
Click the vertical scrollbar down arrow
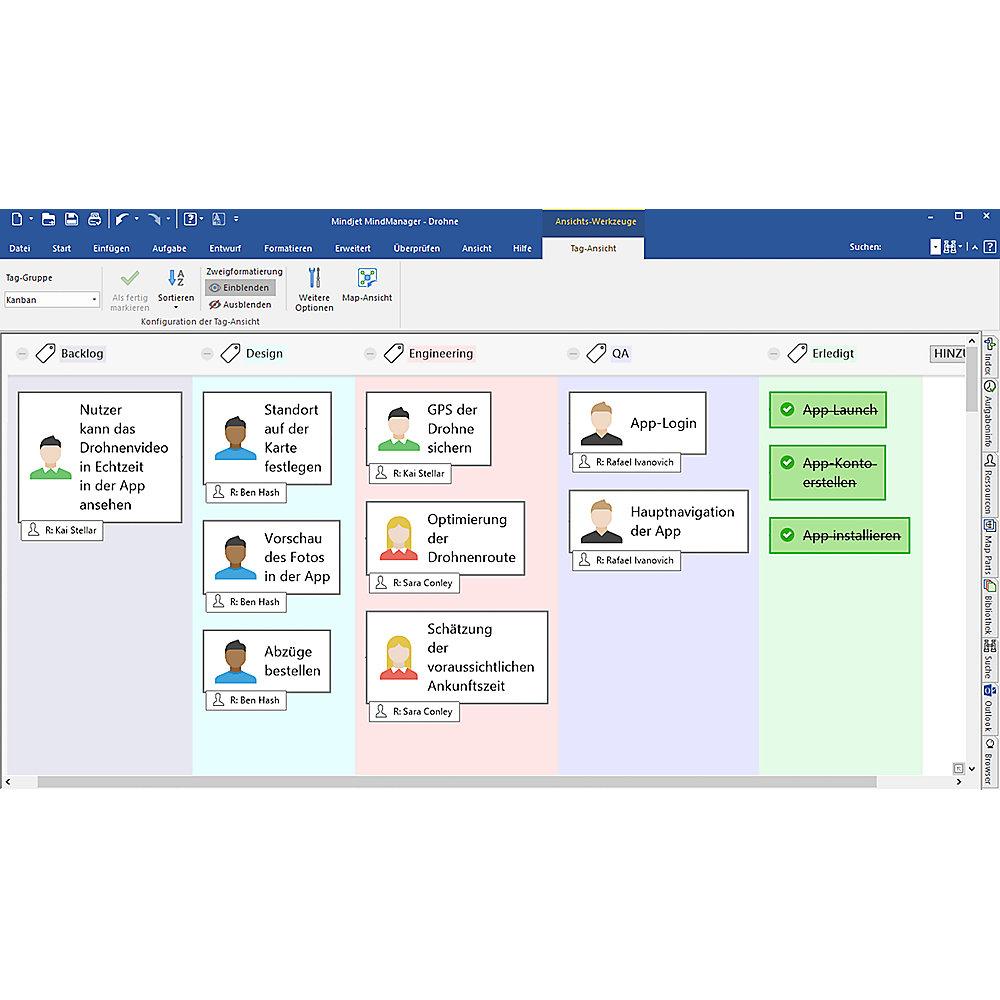pos(972,768)
